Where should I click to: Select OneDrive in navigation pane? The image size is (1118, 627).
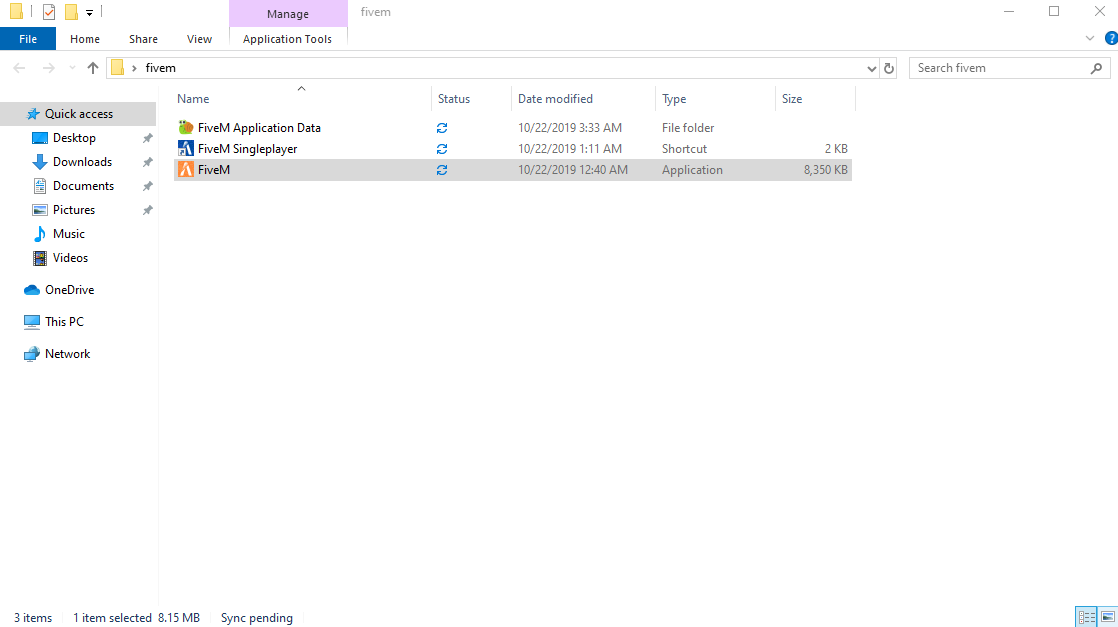(x=69, y=290)
